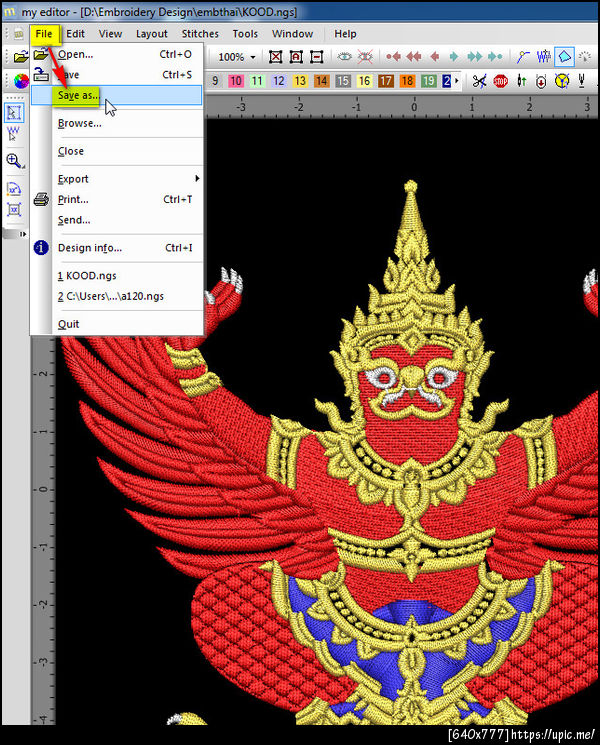600x745 pixels.
Task: Activate the zoom magnifier tool
Action: [14, 161]
